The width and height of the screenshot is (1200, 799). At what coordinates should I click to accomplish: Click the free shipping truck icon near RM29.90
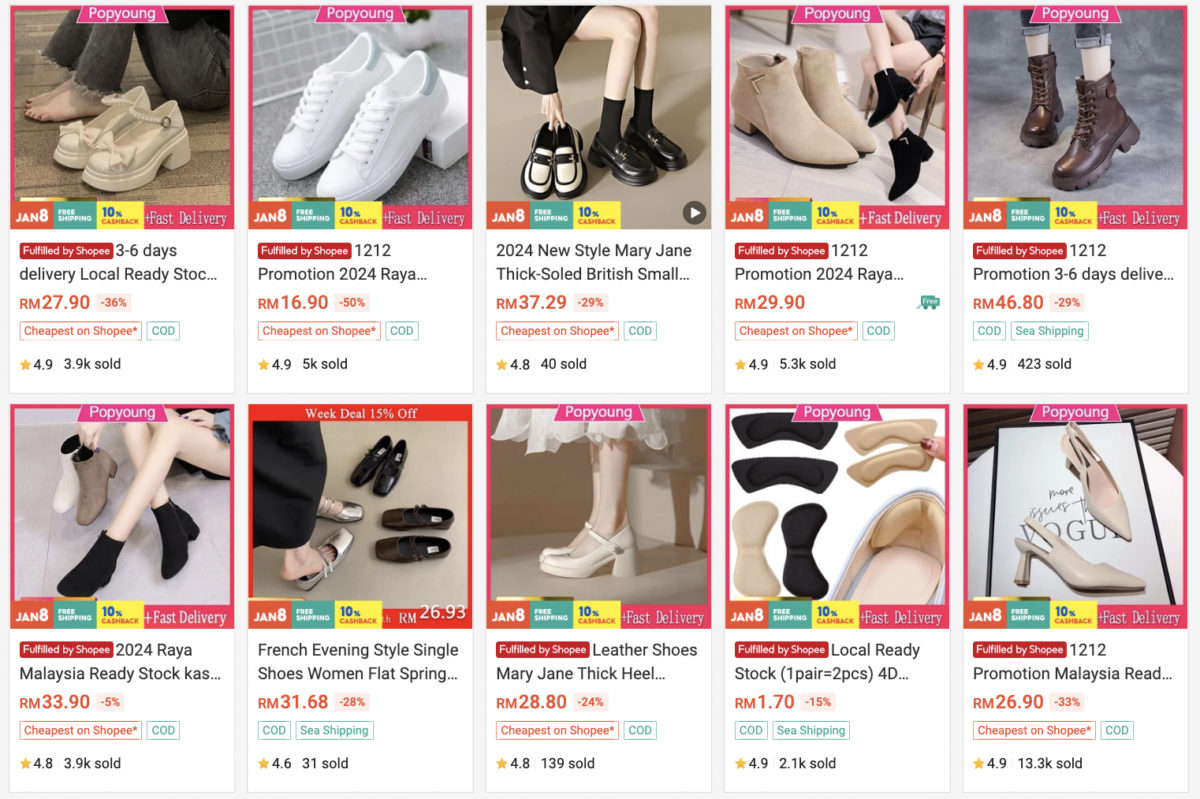(929, 302)
